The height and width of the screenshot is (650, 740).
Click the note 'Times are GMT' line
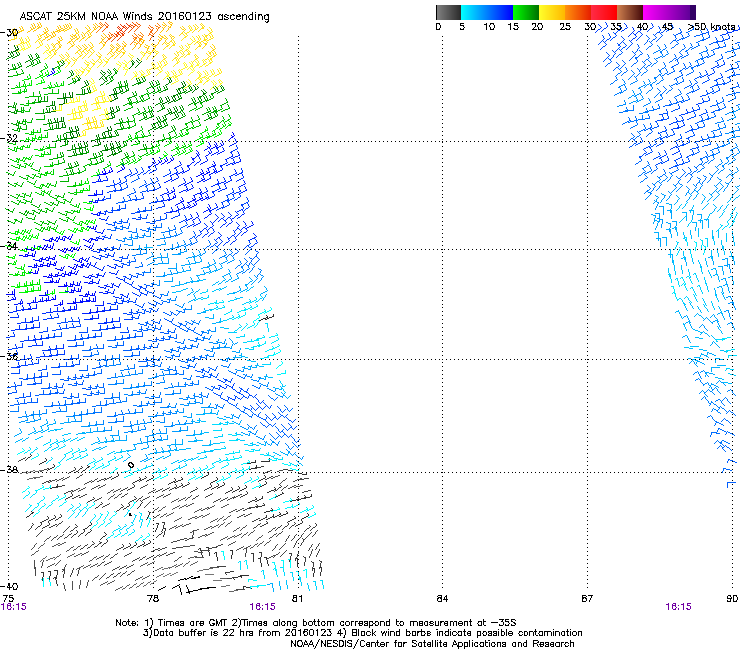coord(316,623)
